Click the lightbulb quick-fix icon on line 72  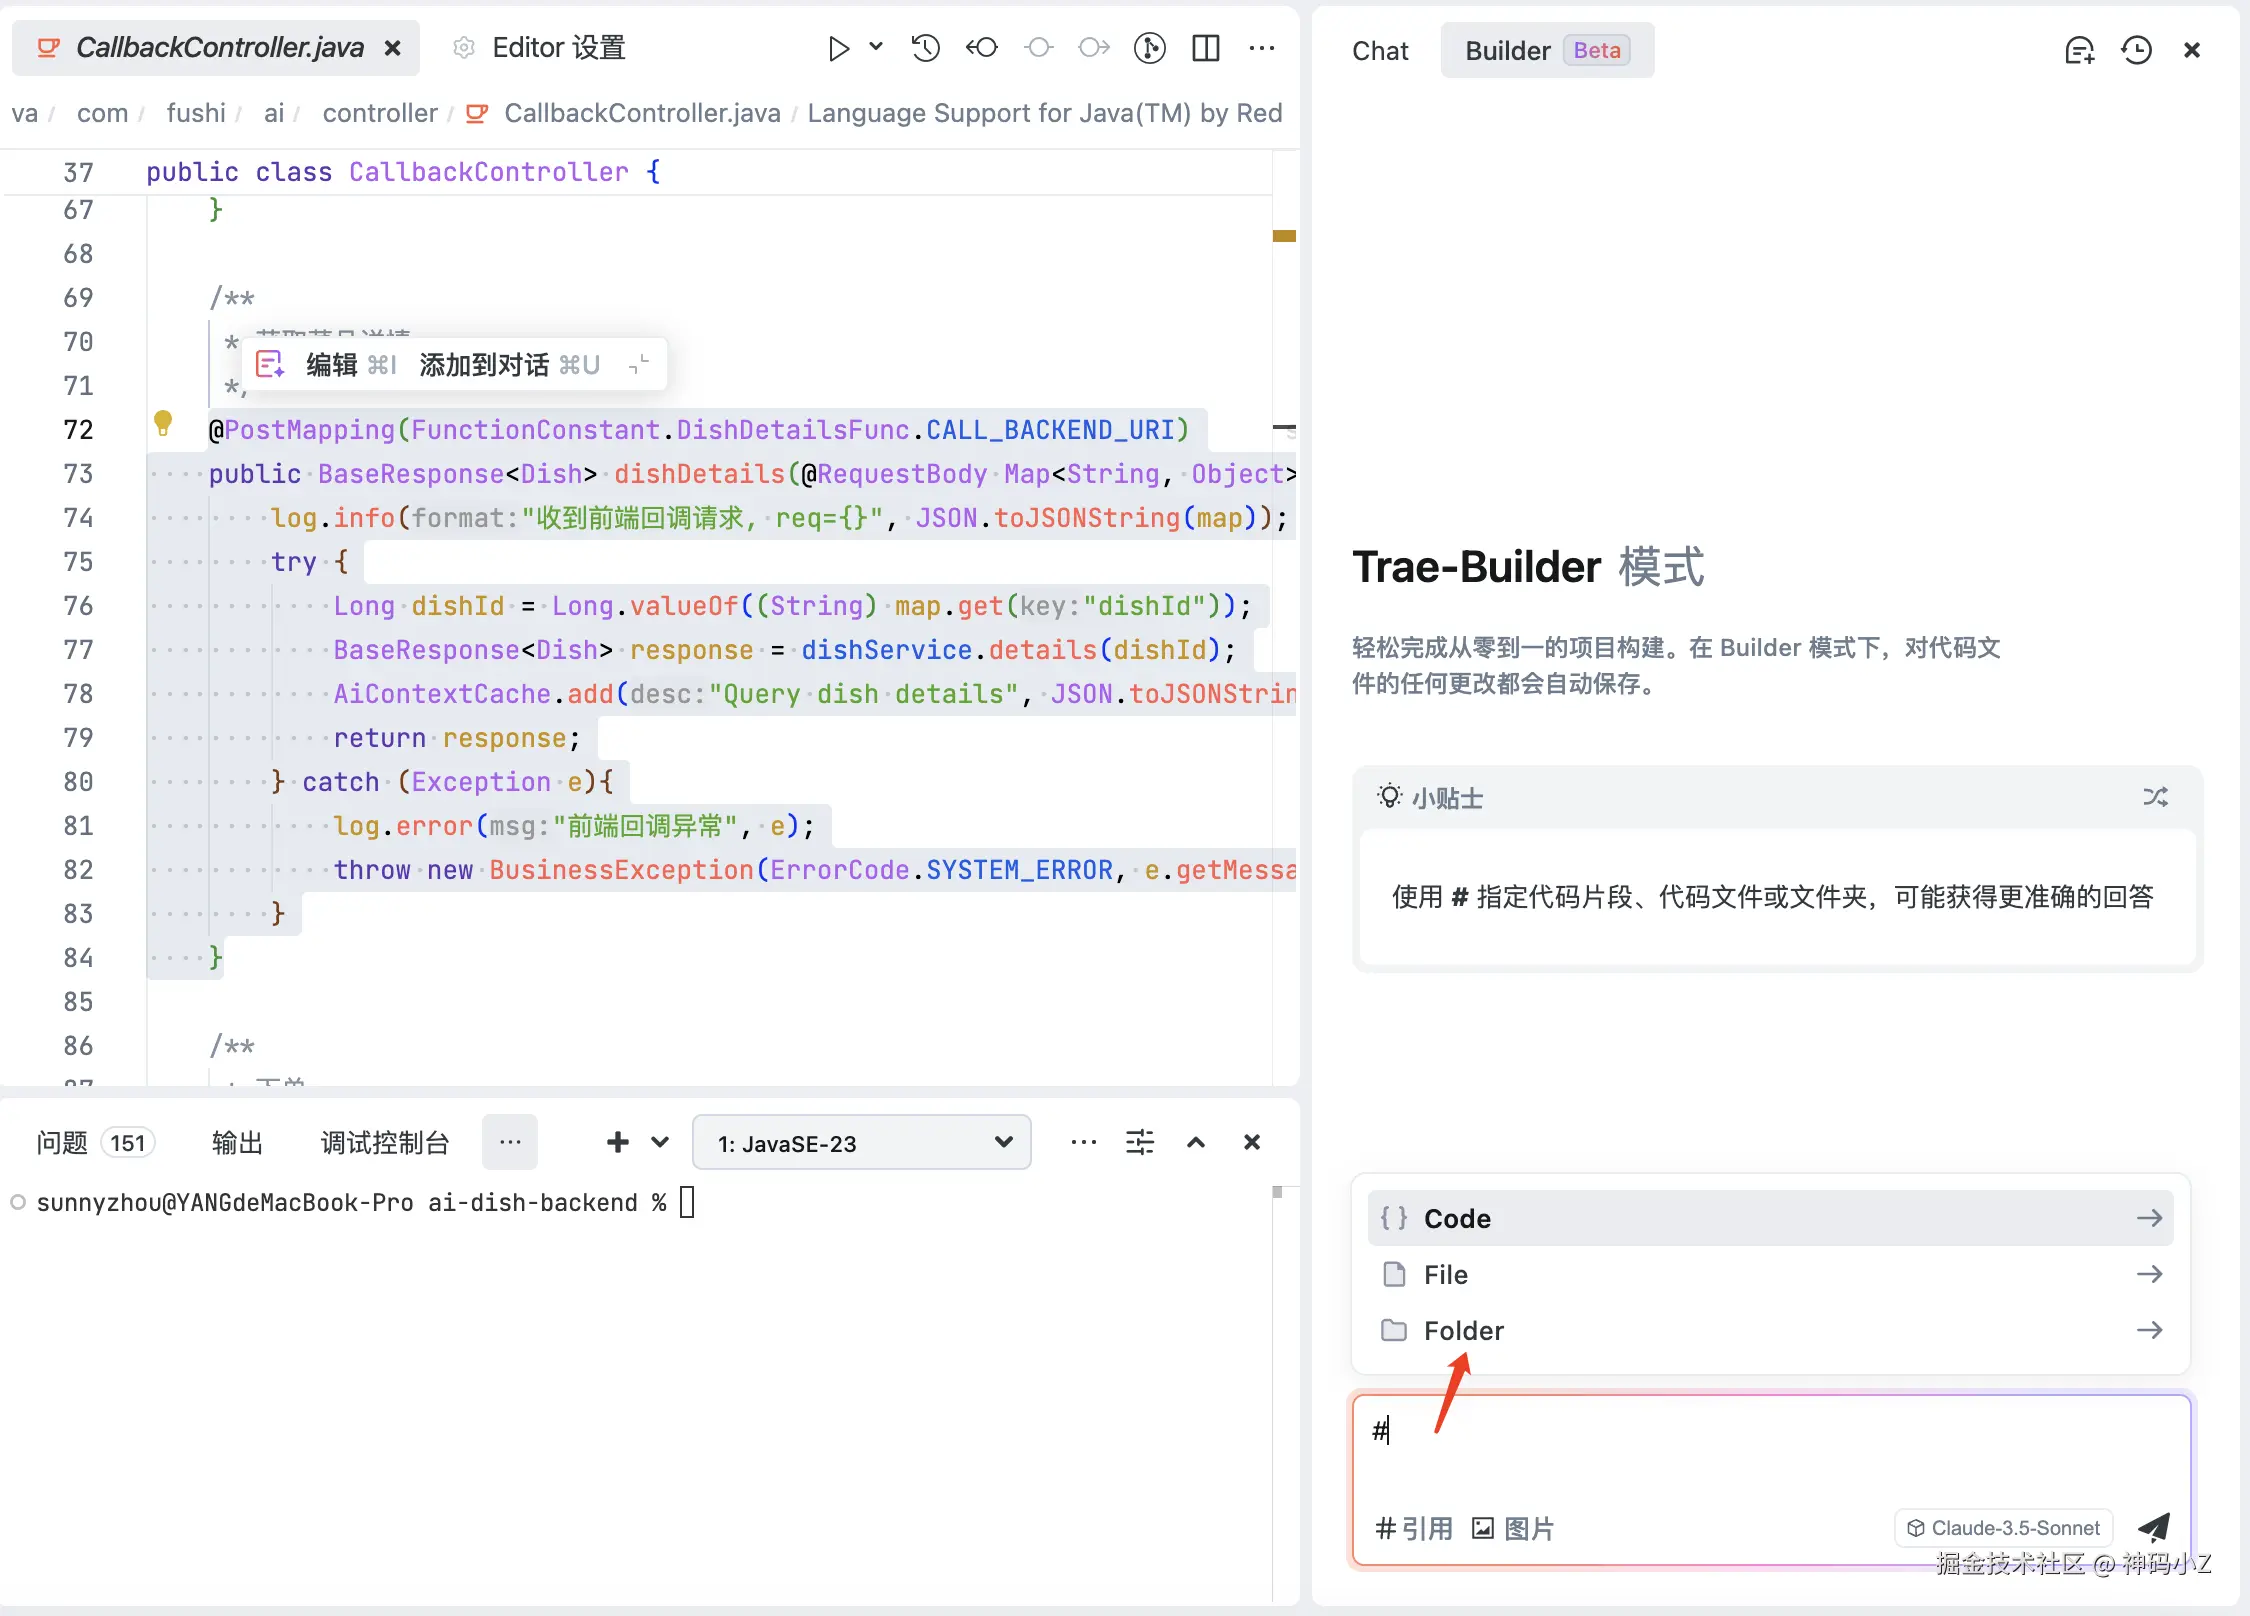point(163,423)
